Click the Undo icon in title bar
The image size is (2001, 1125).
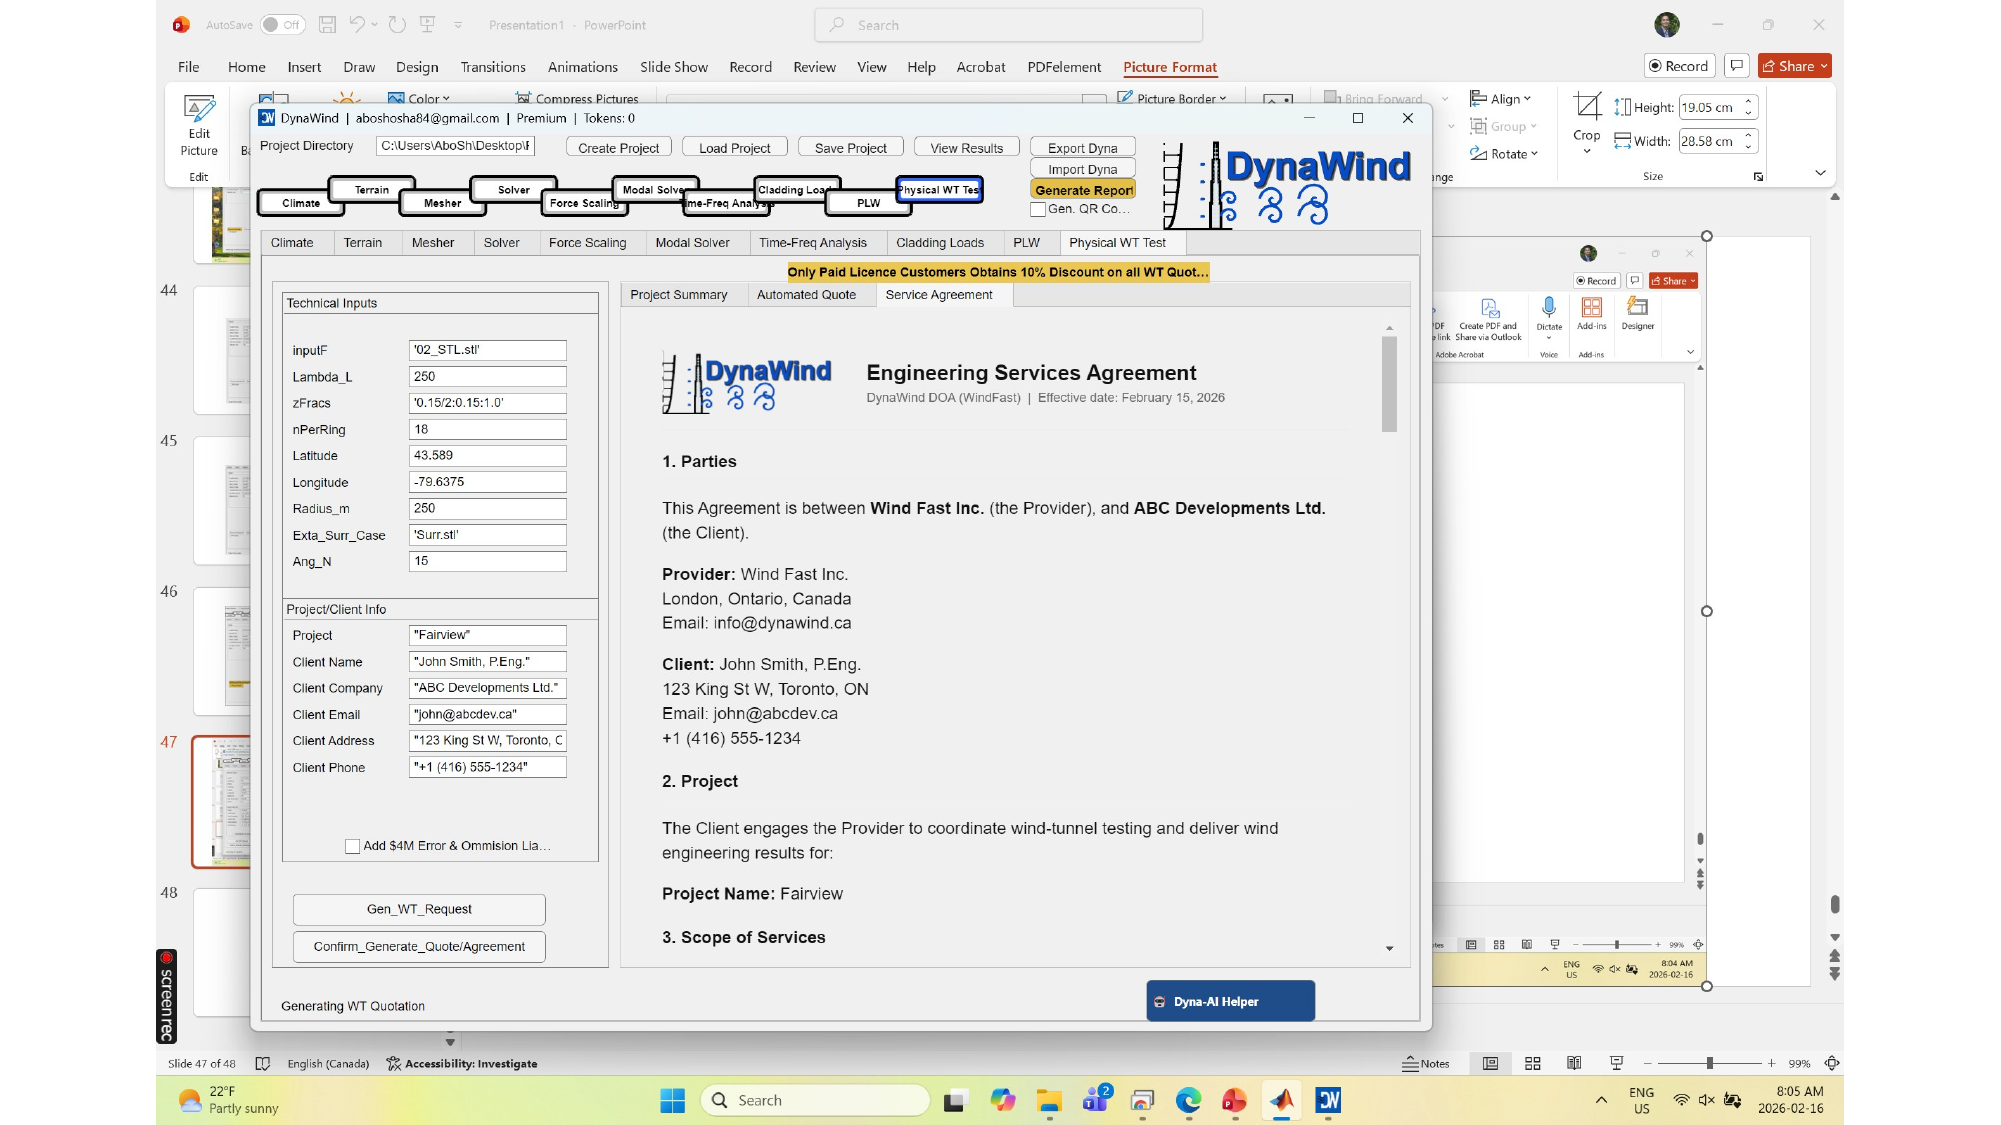point(357,24)
